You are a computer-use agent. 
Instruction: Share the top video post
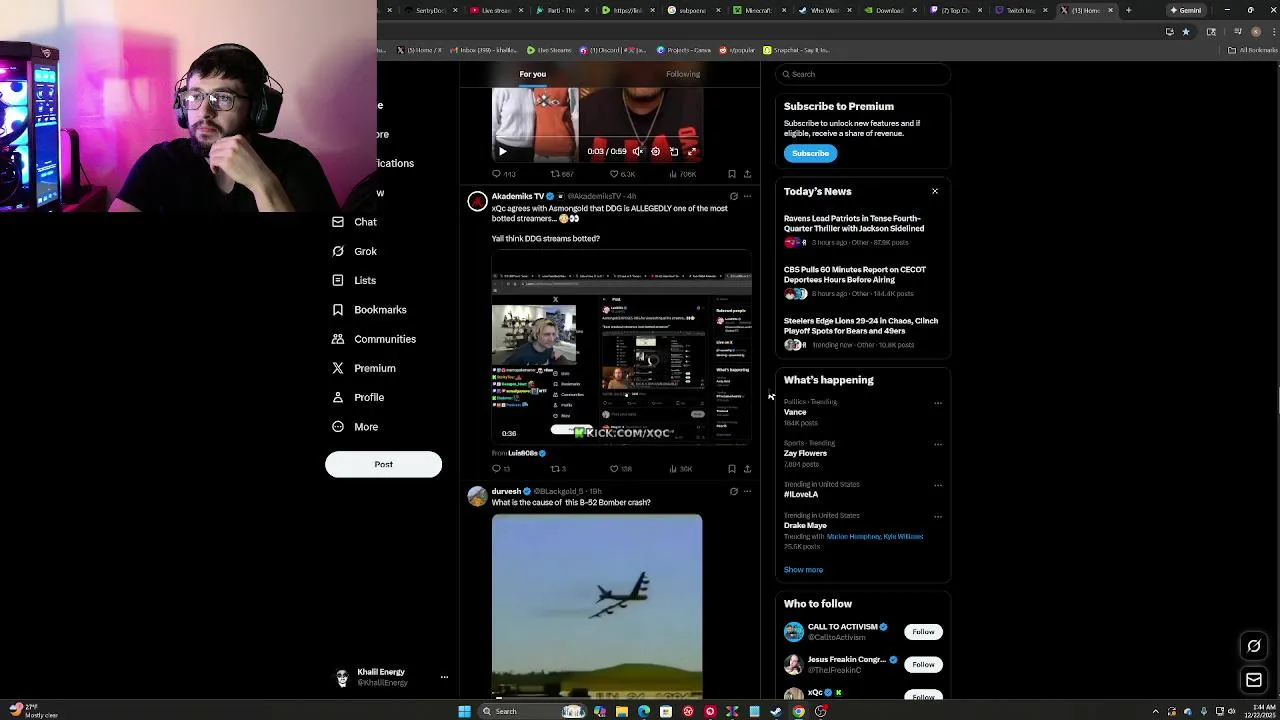[x=747, y=174]
